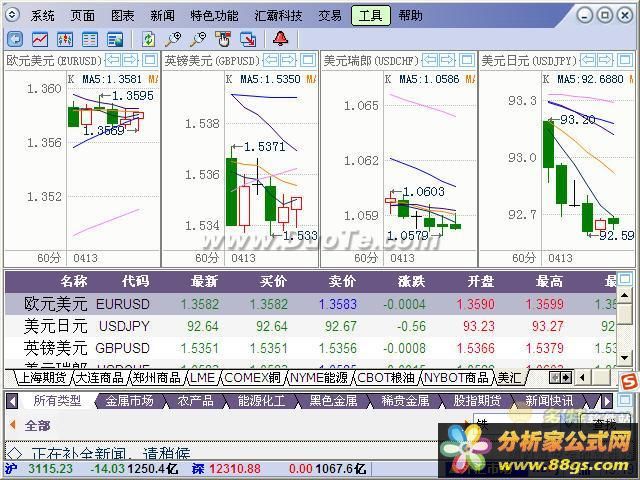Switch to the 上海期货 market tab
Screen dimensions: 640x480
(43, 378)
